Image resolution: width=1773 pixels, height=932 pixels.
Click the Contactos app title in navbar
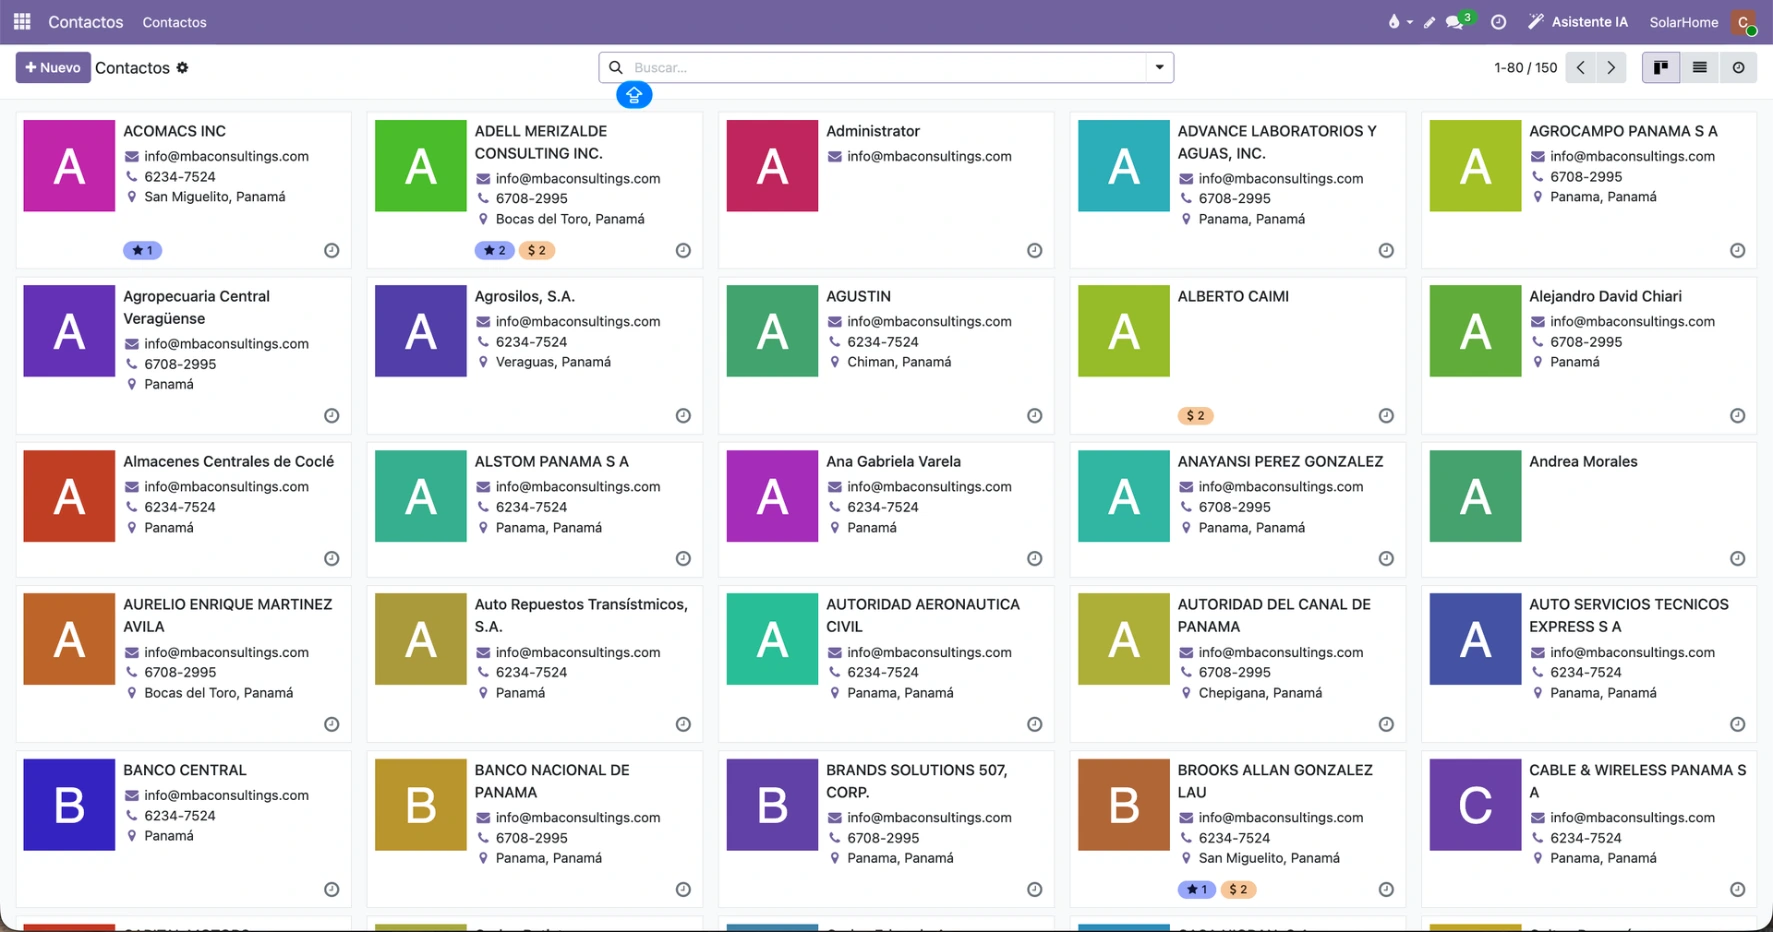[x=86, y=22]
